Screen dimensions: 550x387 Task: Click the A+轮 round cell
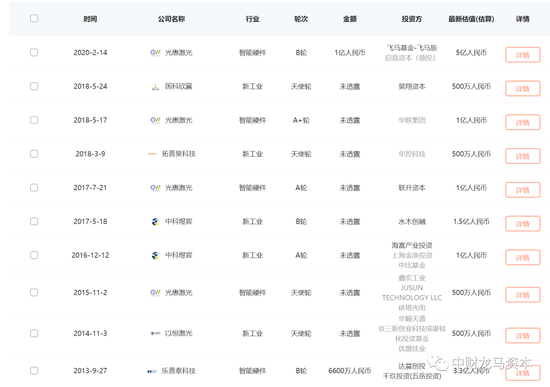(301, 120)
